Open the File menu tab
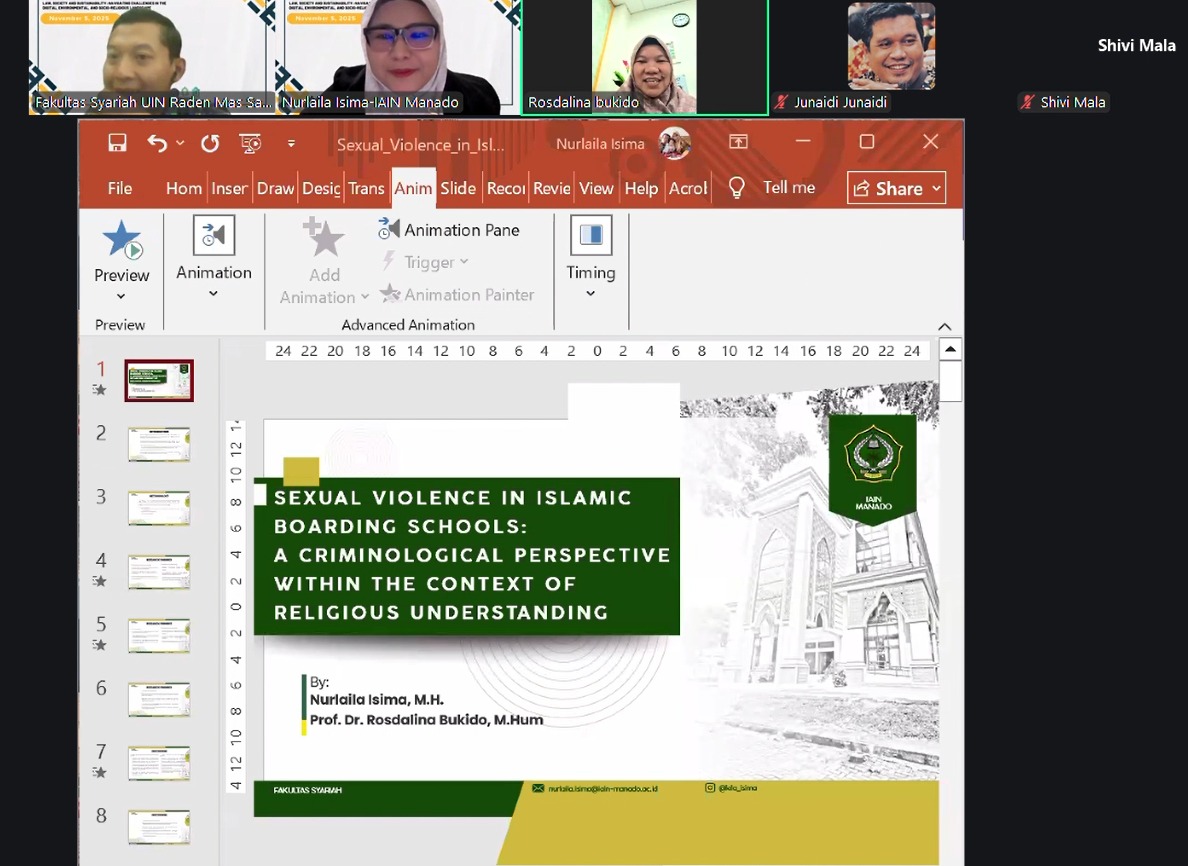Screen dimensions: 1188x866 [x=120, y=188]
